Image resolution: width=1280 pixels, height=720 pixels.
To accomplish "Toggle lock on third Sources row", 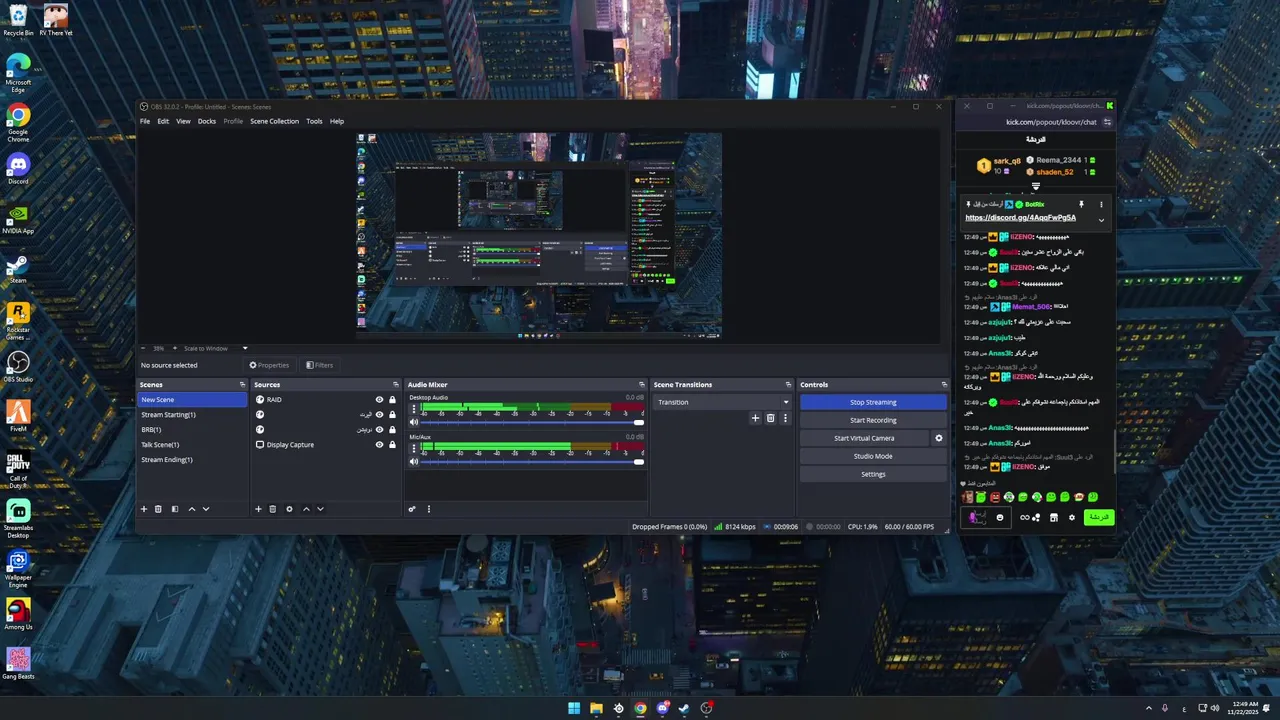I will (392, 430).
